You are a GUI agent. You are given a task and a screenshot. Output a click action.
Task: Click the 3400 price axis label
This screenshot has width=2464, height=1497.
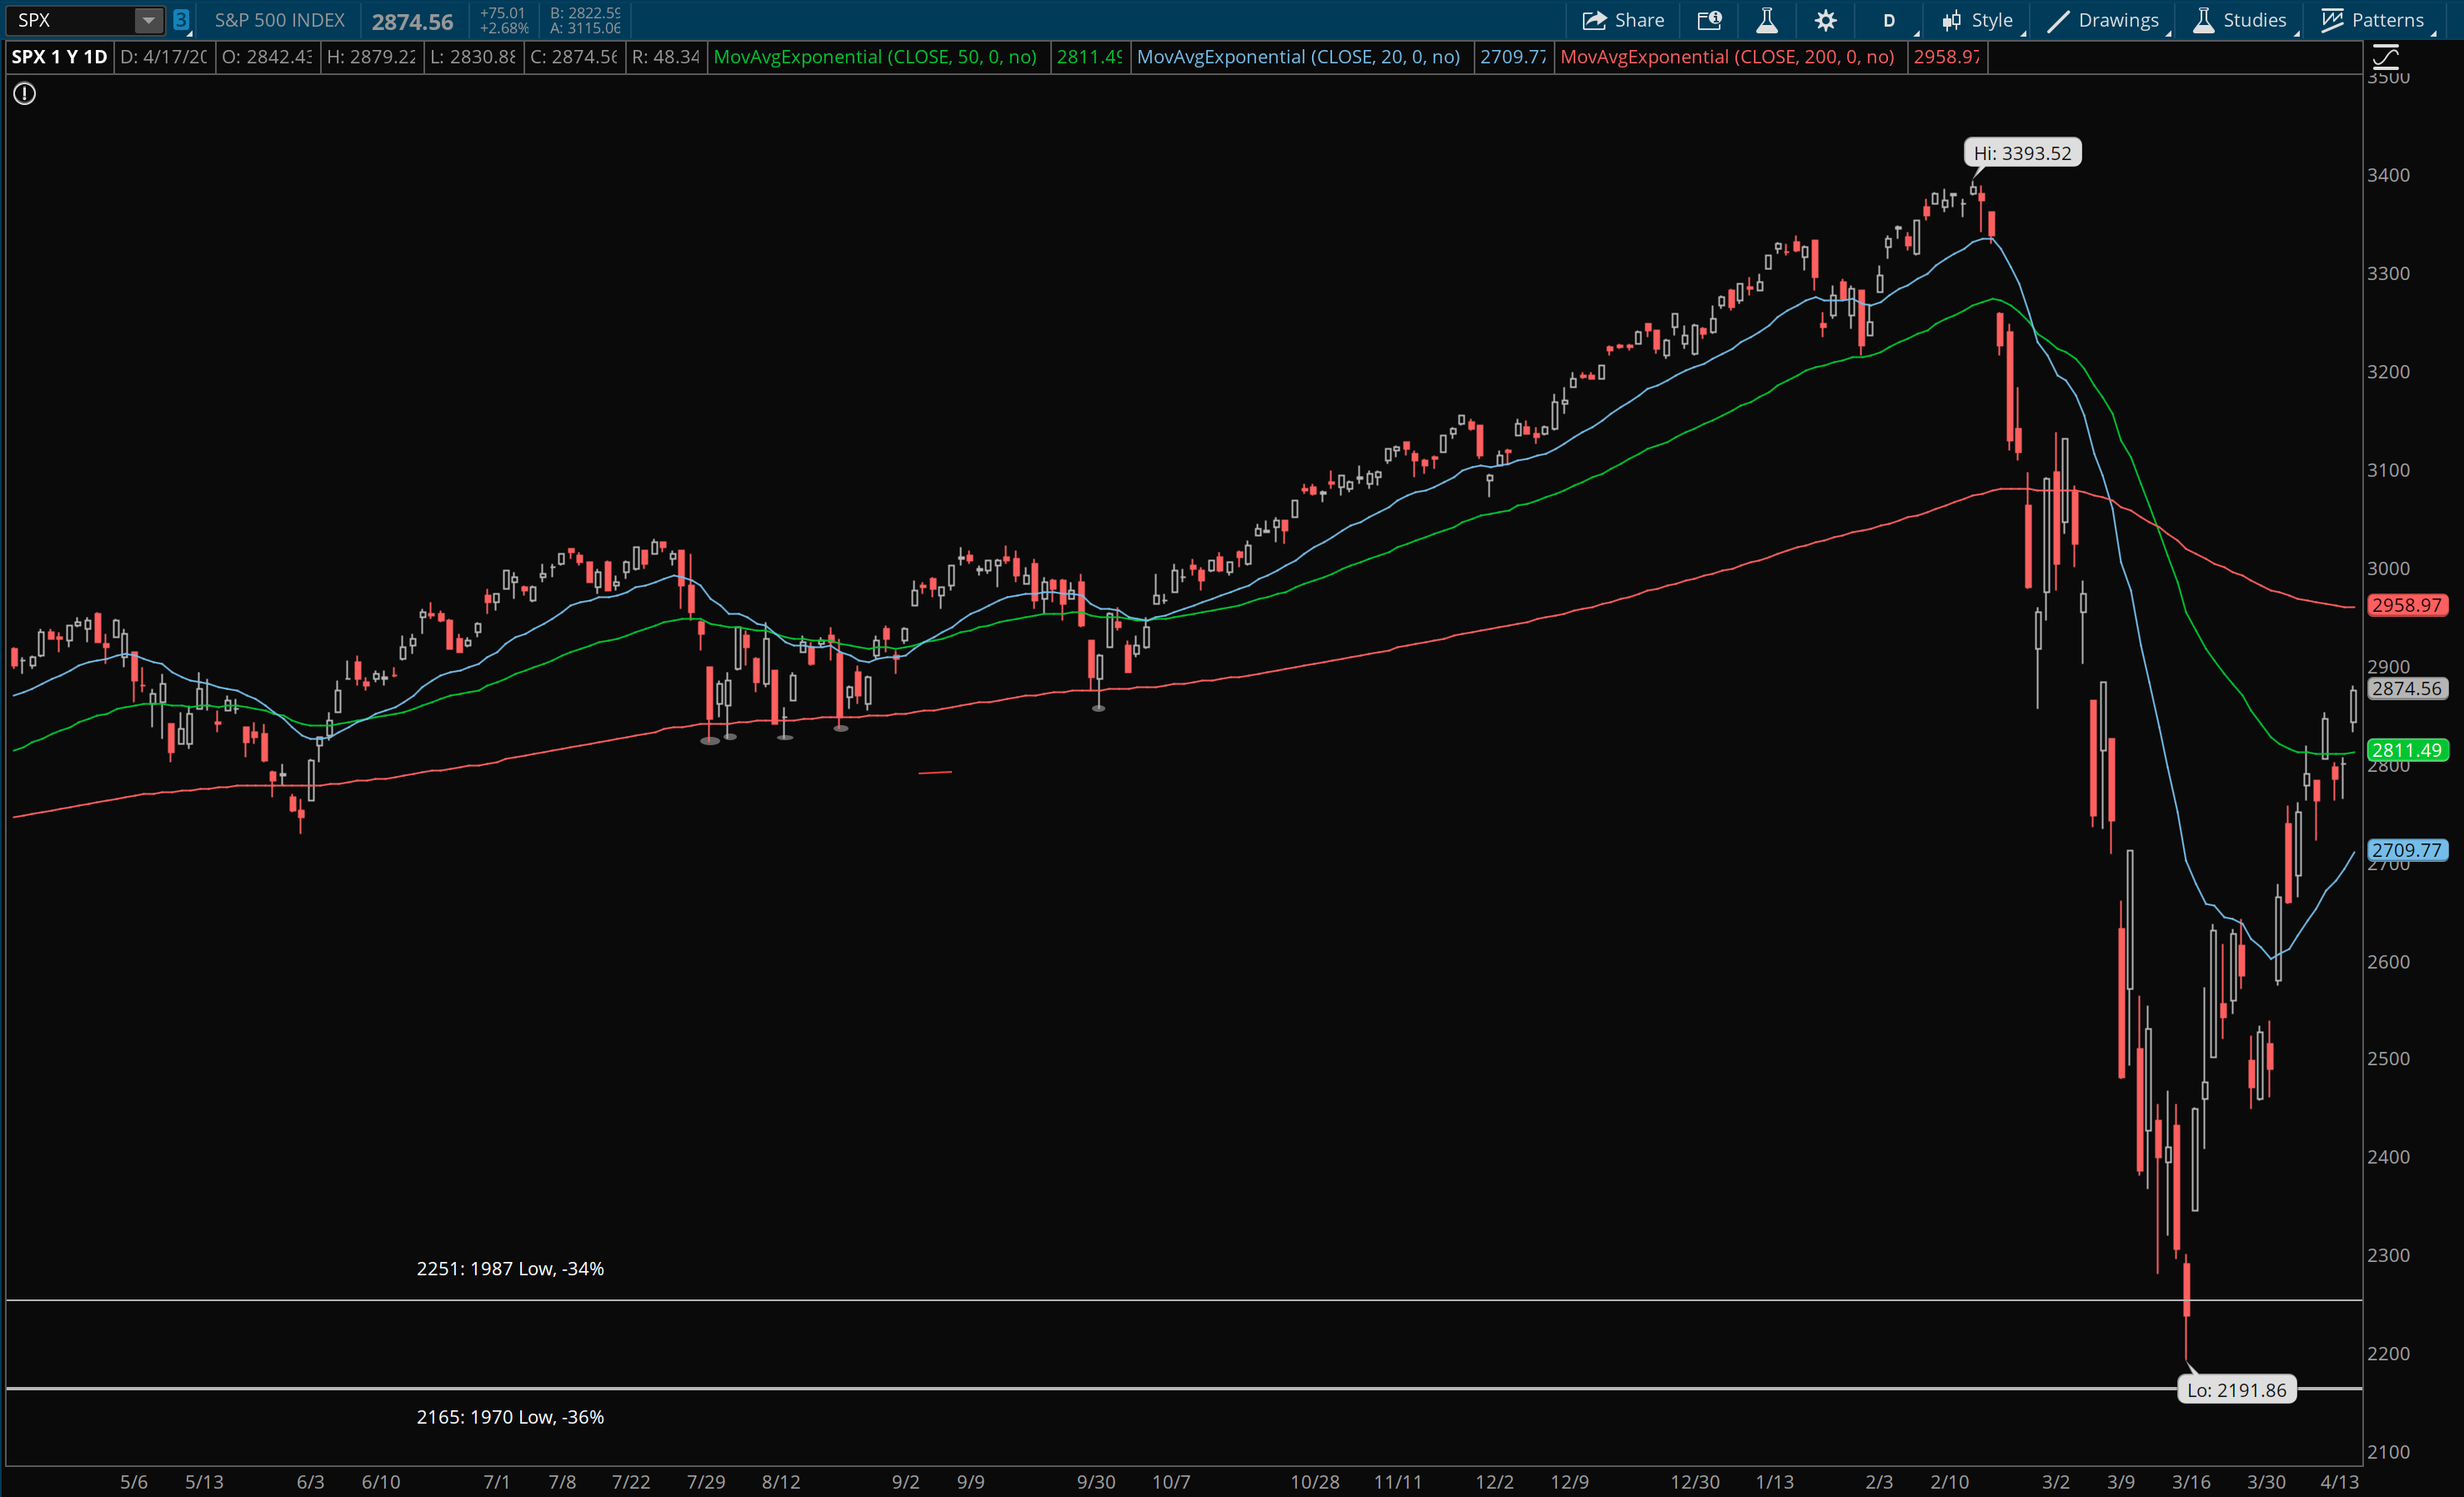pyautogui.click(x=2388, y=175)
